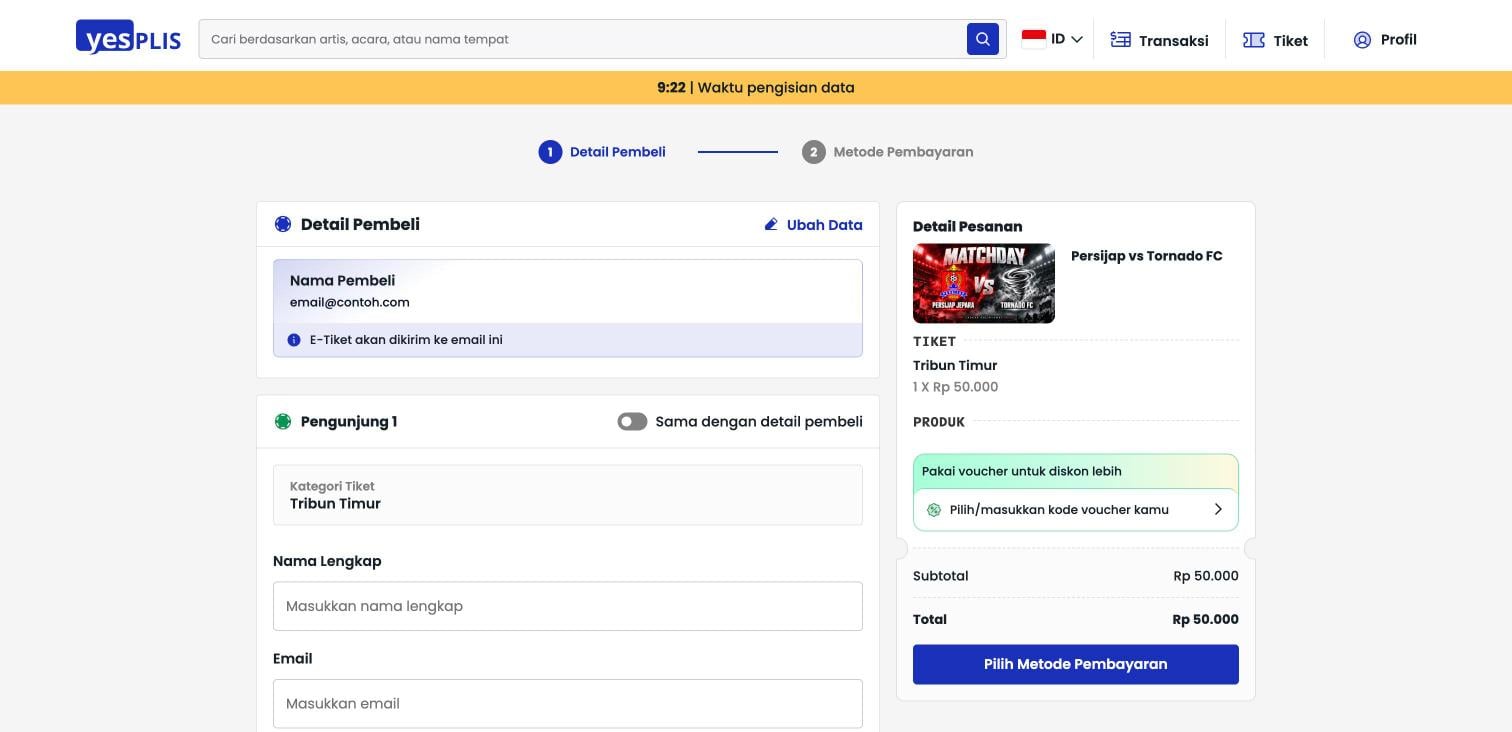1512x732 pixels.
Task: Click the blue badge icon beside Detail Pembeli
Action: point(283,224)
